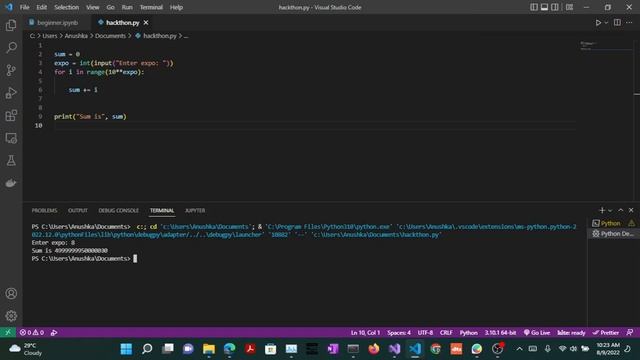Viewport: 640px width, 360px height.
Task: Close the hackthon.py tab
Action: coord(146,23)
